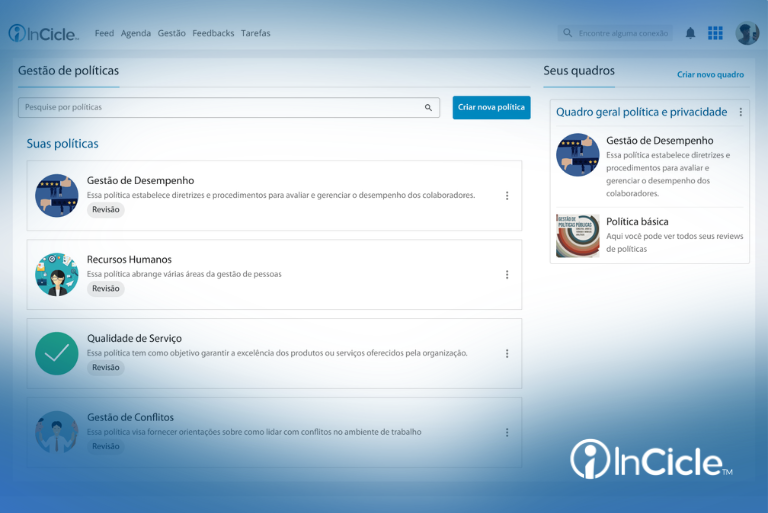Focus the Pesquise por políticas search field
The width and height of the screenshot is (768, 513).
tap(229, 107)
